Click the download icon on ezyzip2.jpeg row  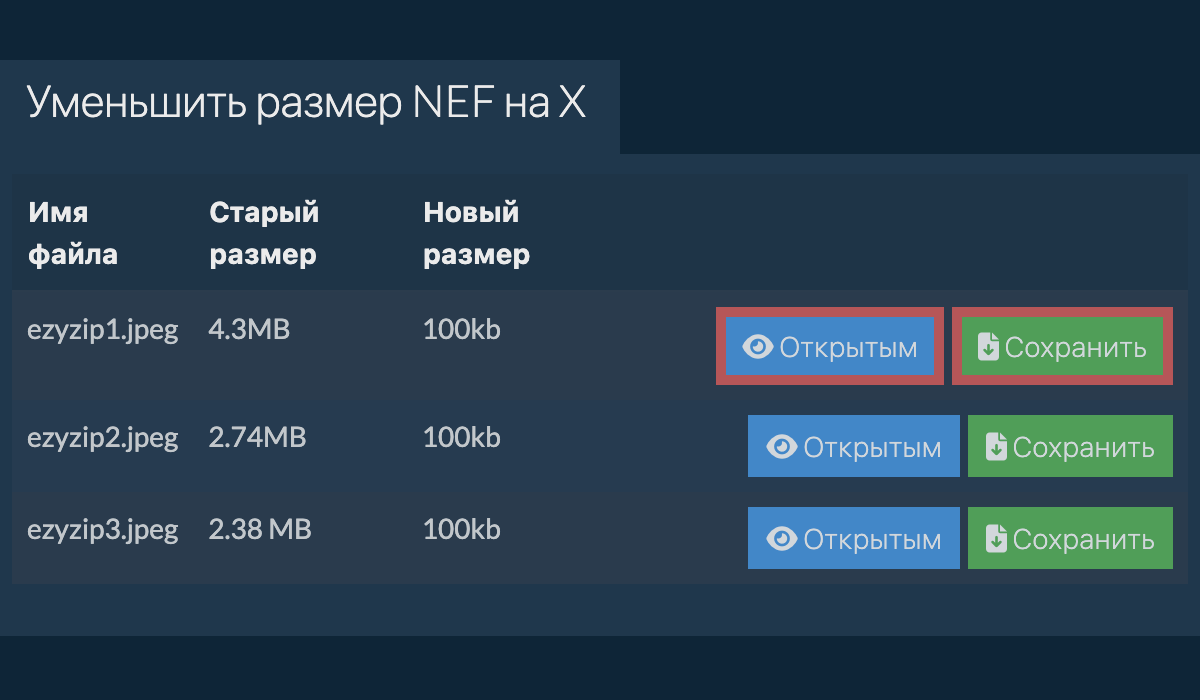point(996,446)
